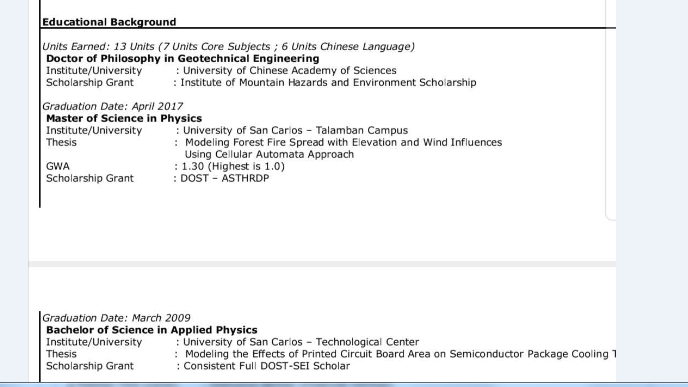Click Consistent Full DOST-SEI Scholar text
The height and width of the screenshot is (387, 688).
[x=267, y=366]
